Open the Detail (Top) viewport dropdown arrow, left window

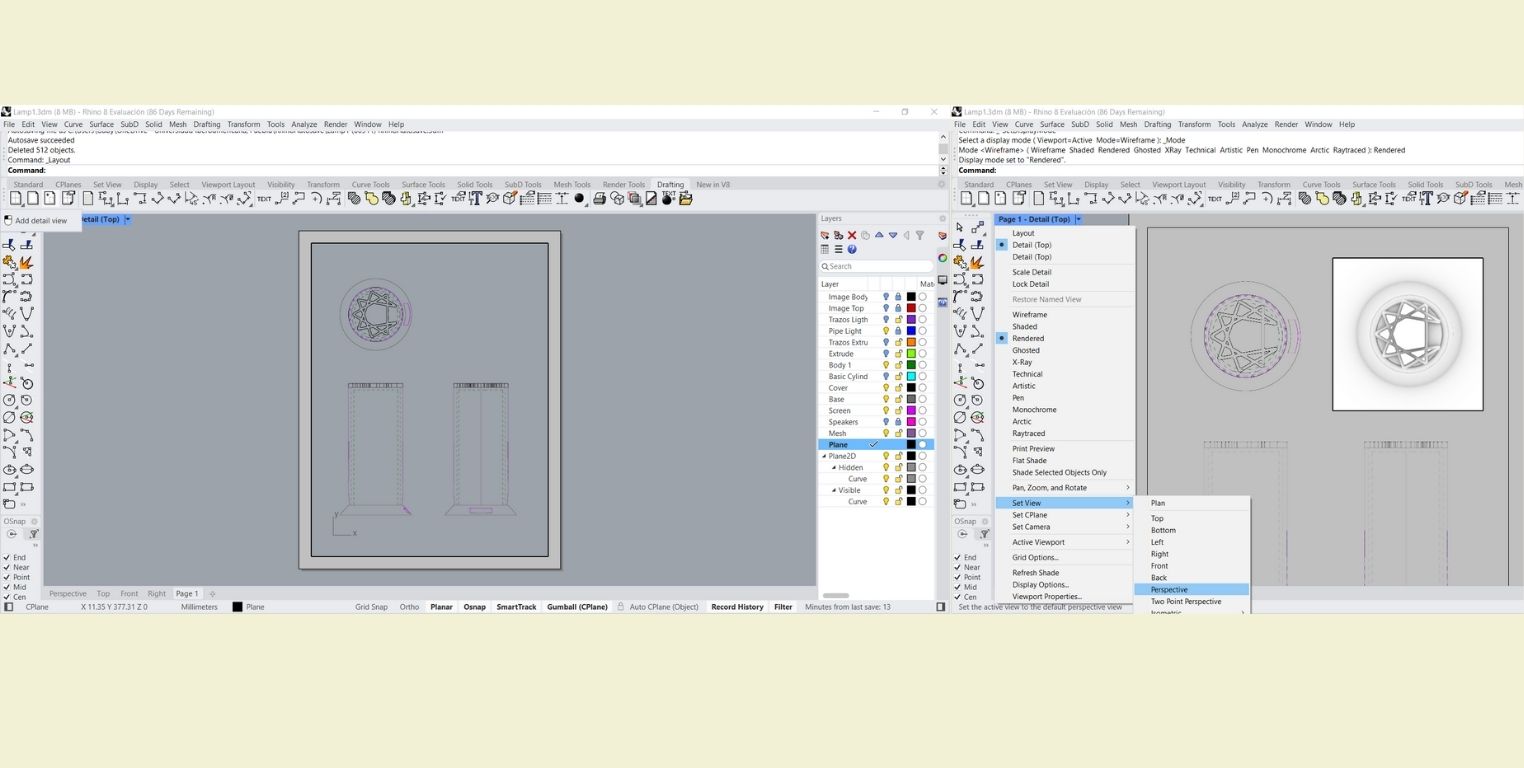coord(127,219)
